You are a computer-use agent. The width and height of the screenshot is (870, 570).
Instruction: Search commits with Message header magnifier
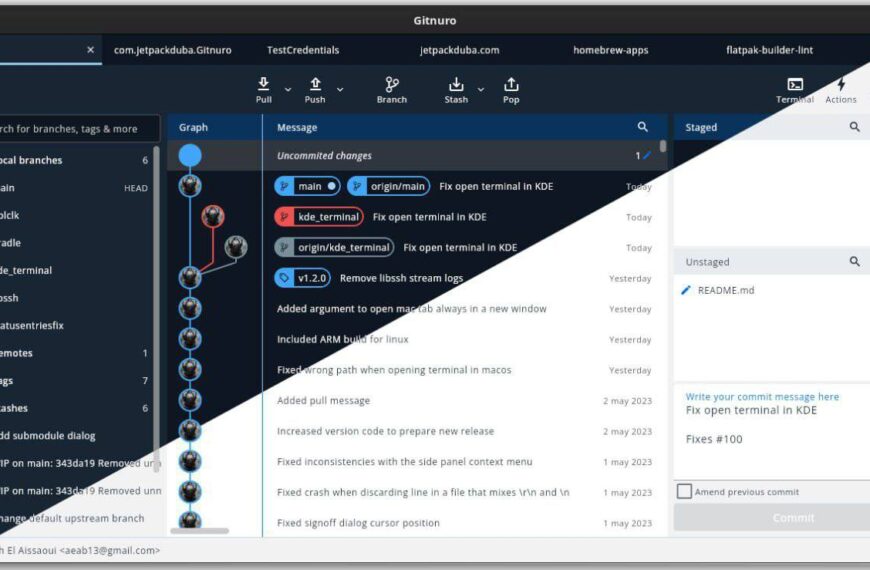[643, 127]
